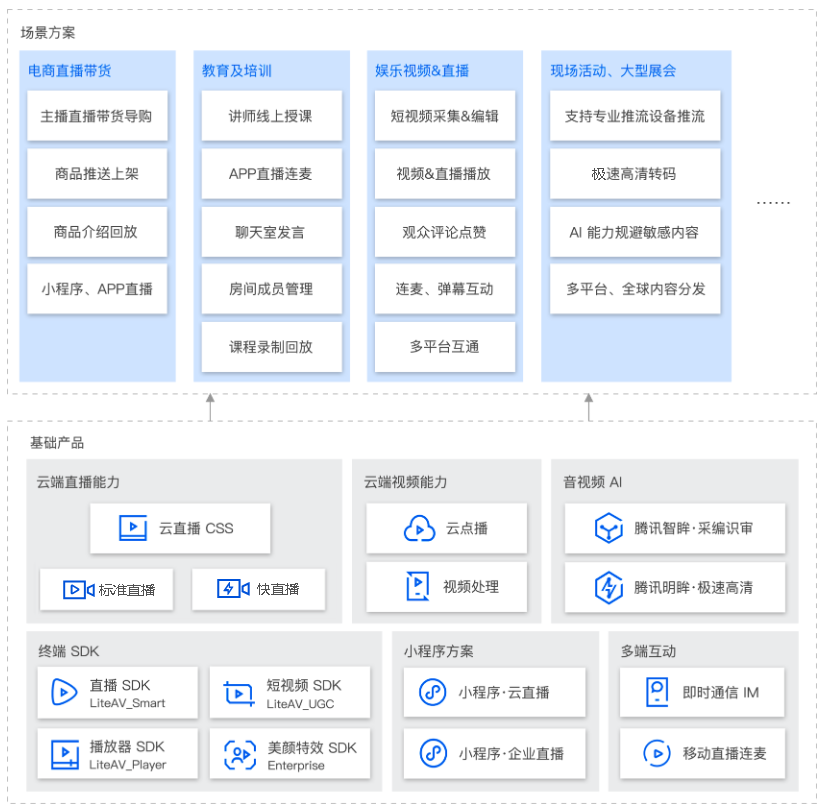Open the 移动直播连麦 icon
This screenshot has height=811, width=826.
click(x=658, y=753)
